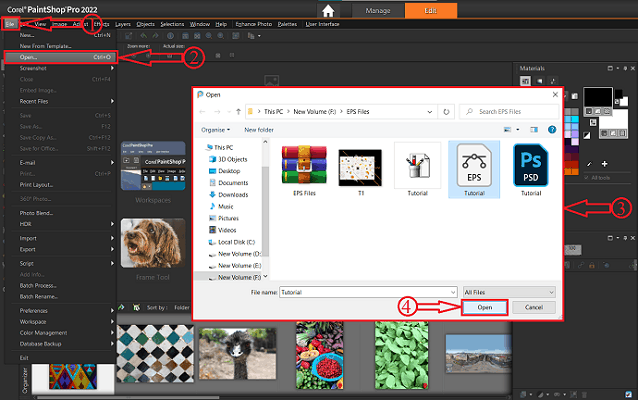This screenshot has height=400, width=638.
Task: Open the Palettes toolbar menu
Action: pyautogui.click(x=287, y=24)
